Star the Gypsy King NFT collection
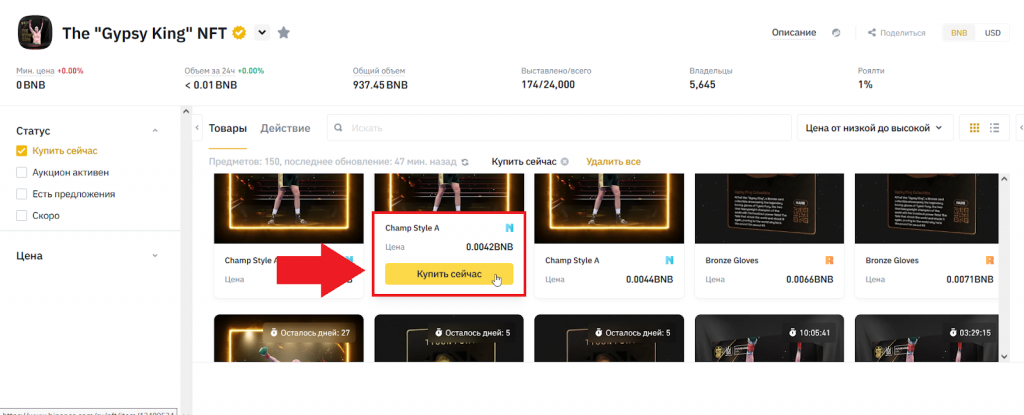Screen dimensions: 1024x415 pos(283,32)
